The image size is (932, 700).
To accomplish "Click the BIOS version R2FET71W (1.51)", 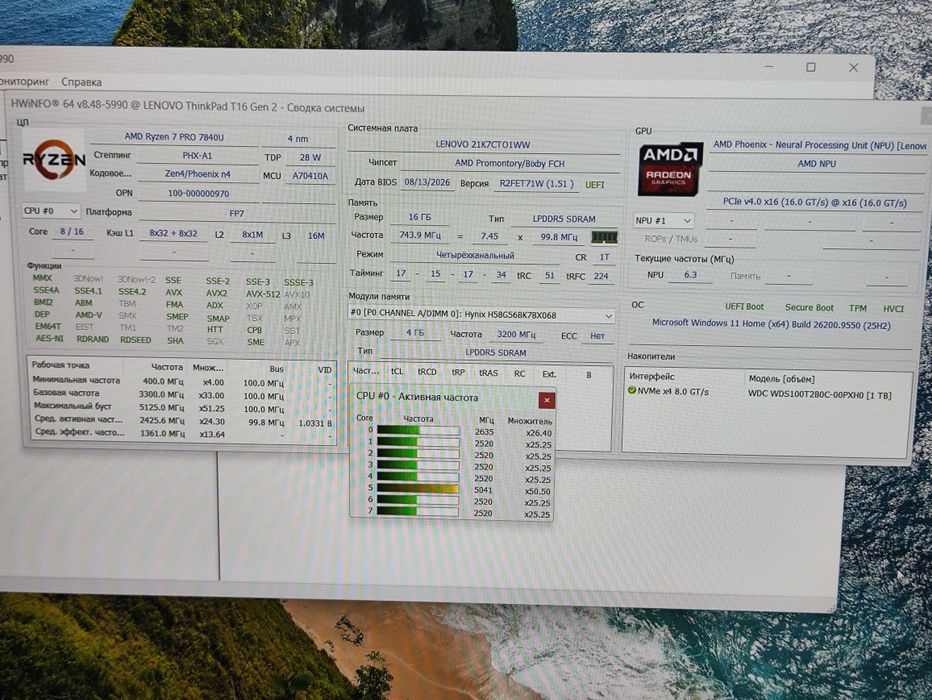I will [x=536, y=184].
